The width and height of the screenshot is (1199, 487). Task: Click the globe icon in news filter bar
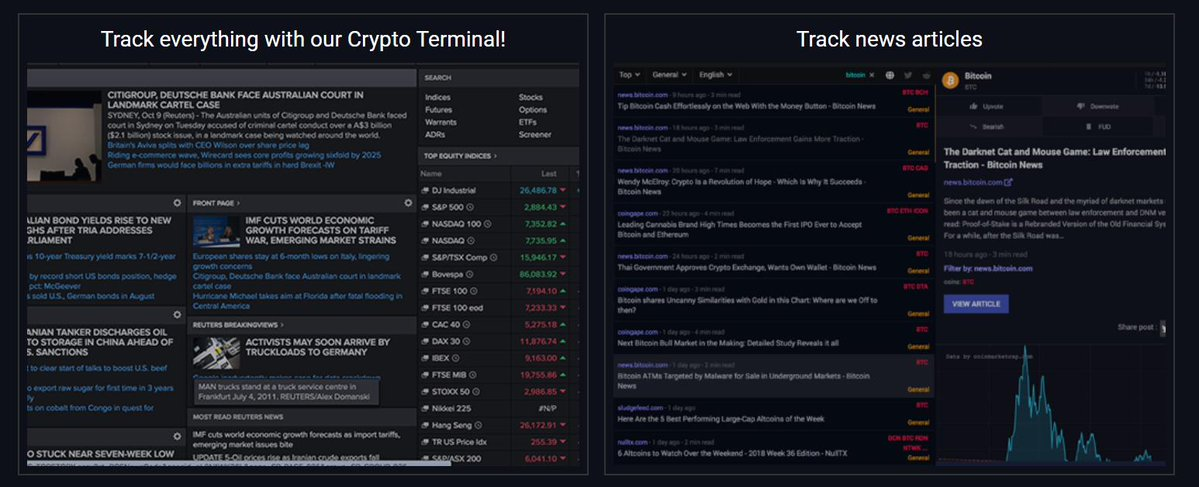[x=890, y=75]
